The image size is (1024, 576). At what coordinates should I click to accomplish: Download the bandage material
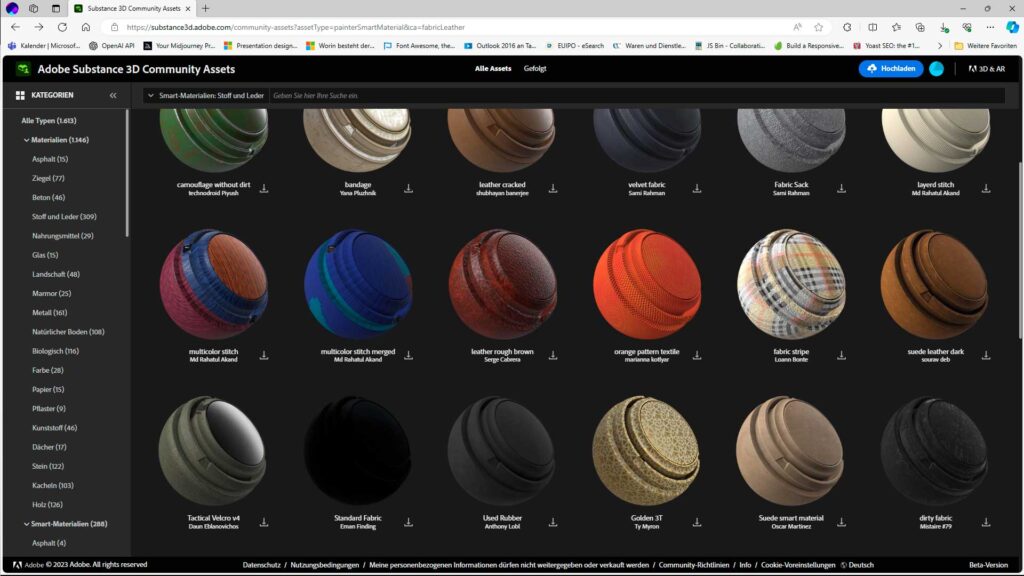[x=408, y=188]
